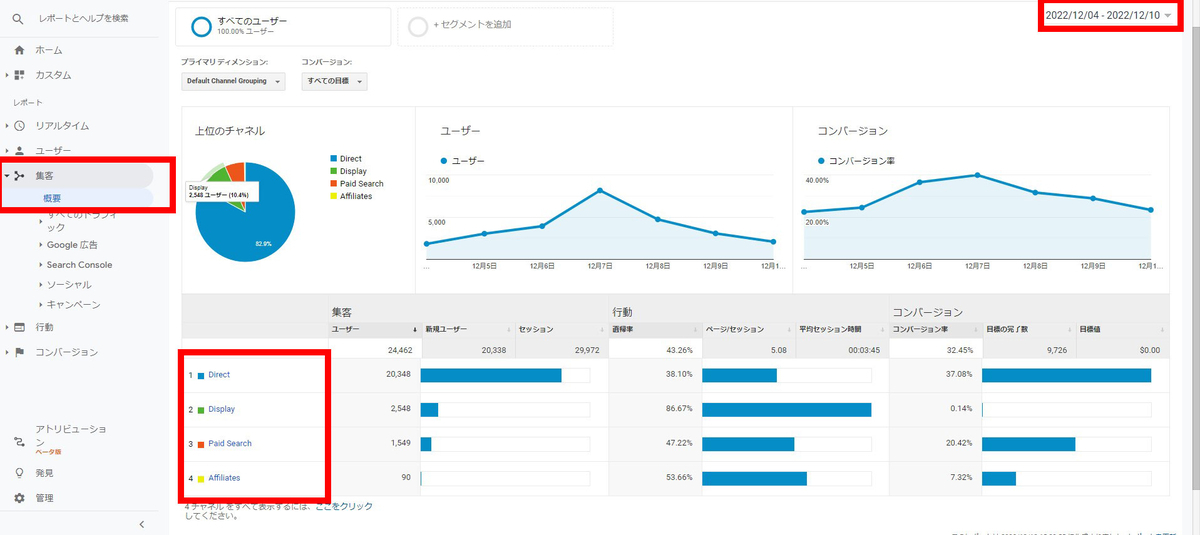Click the すべてのユーザー segment circle icon
Viewport: 1200px width, 535px height.
click(200, 26)
